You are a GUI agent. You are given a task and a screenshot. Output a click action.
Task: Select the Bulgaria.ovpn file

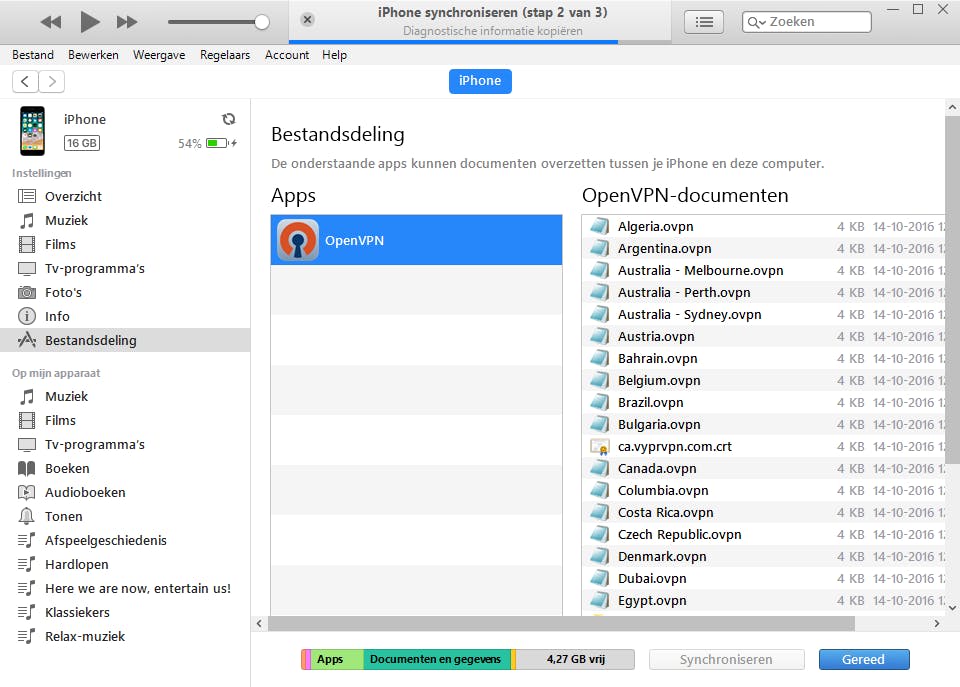click(x=764, y=425)
